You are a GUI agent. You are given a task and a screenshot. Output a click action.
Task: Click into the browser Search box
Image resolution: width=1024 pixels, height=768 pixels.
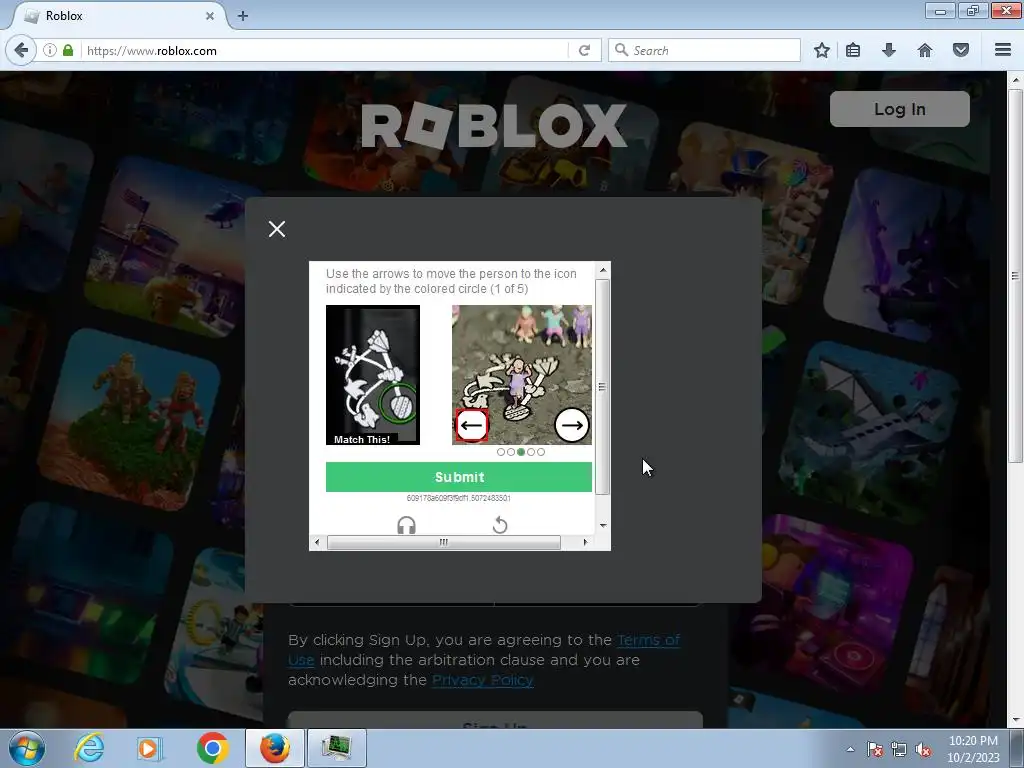(704, 50)
